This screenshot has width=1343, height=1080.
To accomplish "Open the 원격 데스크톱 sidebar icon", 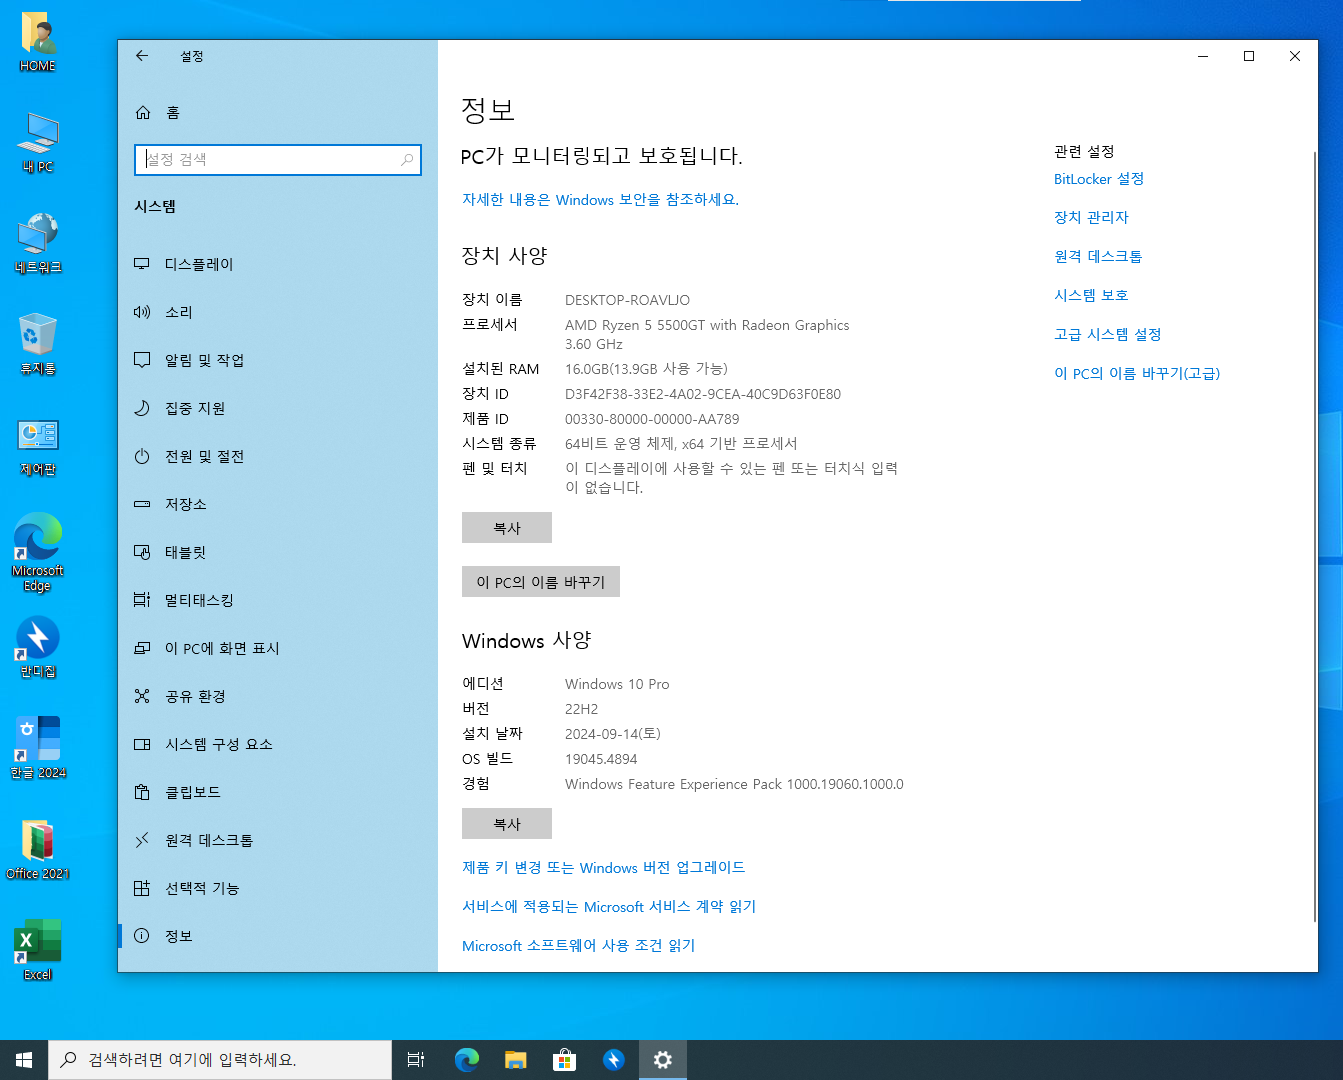I will pos(142,840).
